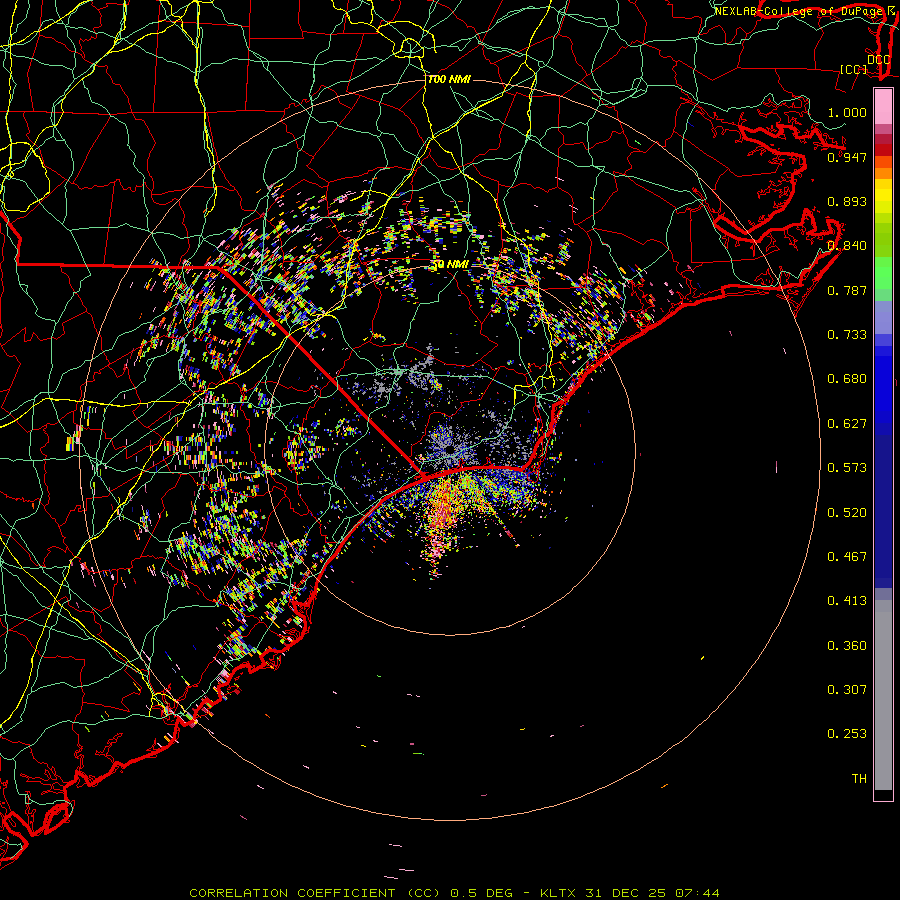Click the DCC product label above the legend
The width and height of the screenshot is (900, 900).
coord(878,60)
